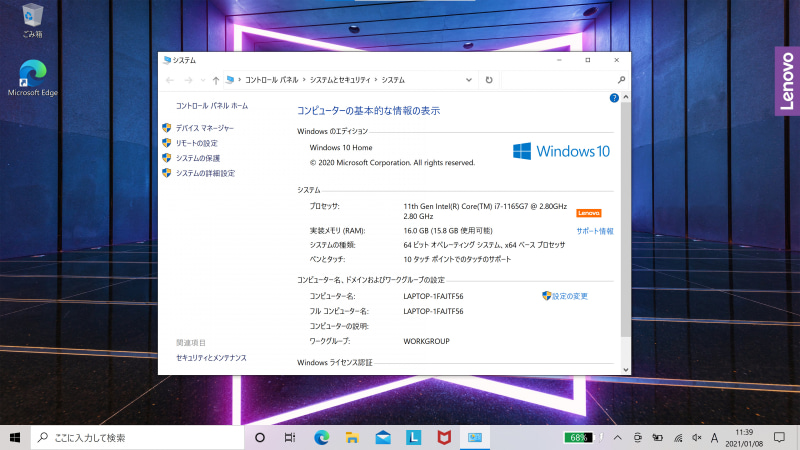Open File Explorer from the taskbar
Image resolution: width=800 pixels, height=450 pixels.
click(352, 437)
